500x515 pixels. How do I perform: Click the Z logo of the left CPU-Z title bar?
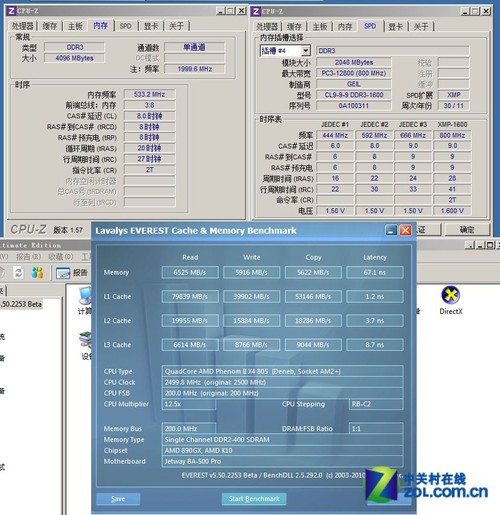tap(11, 11)
